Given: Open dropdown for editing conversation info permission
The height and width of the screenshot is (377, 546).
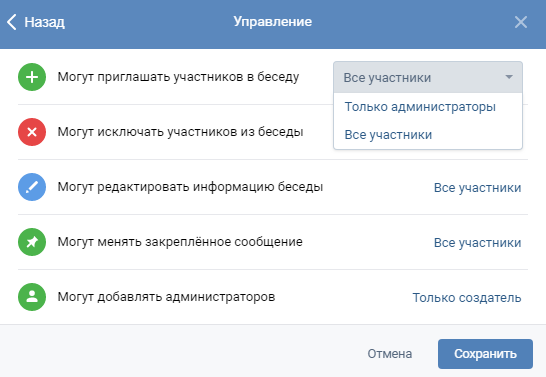Looking at the screenshot, I should [x=477, y=188].
